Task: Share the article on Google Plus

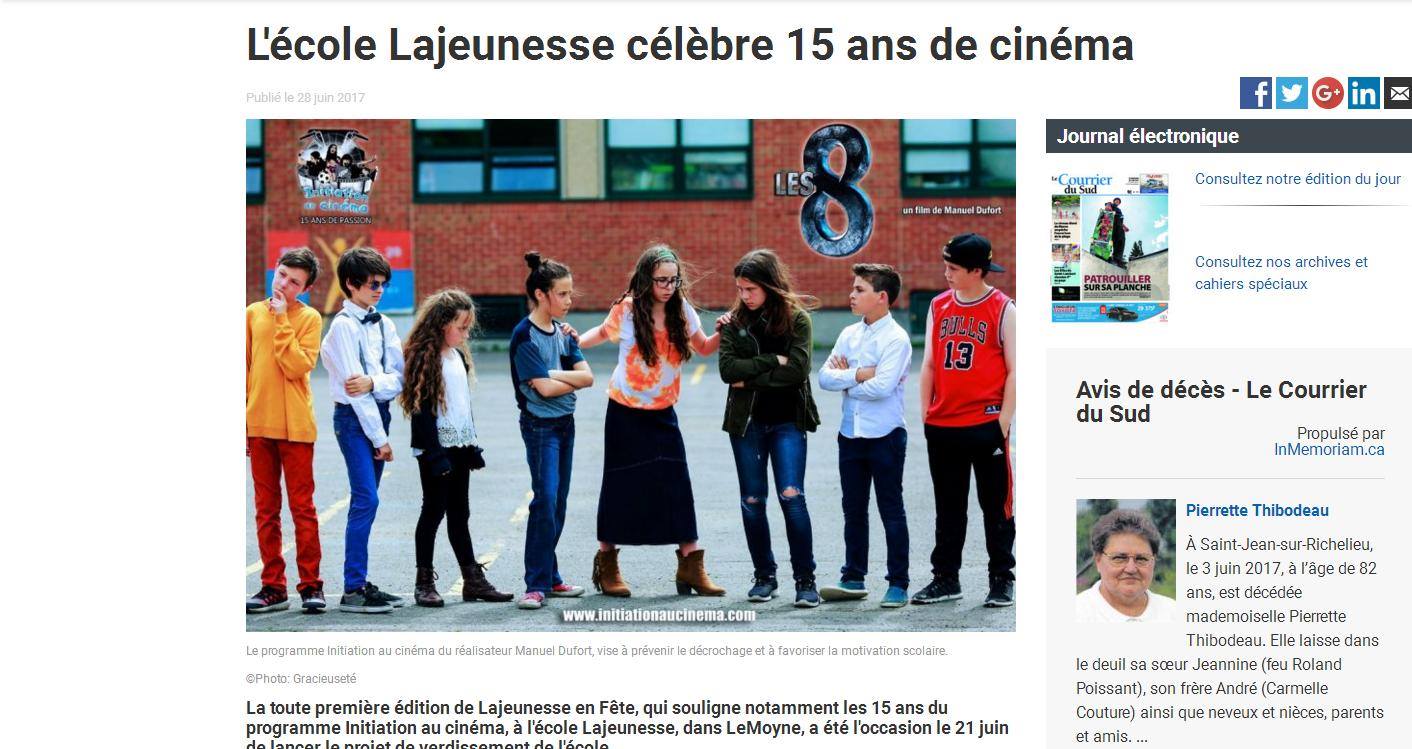Action: tap(1327, 93)
